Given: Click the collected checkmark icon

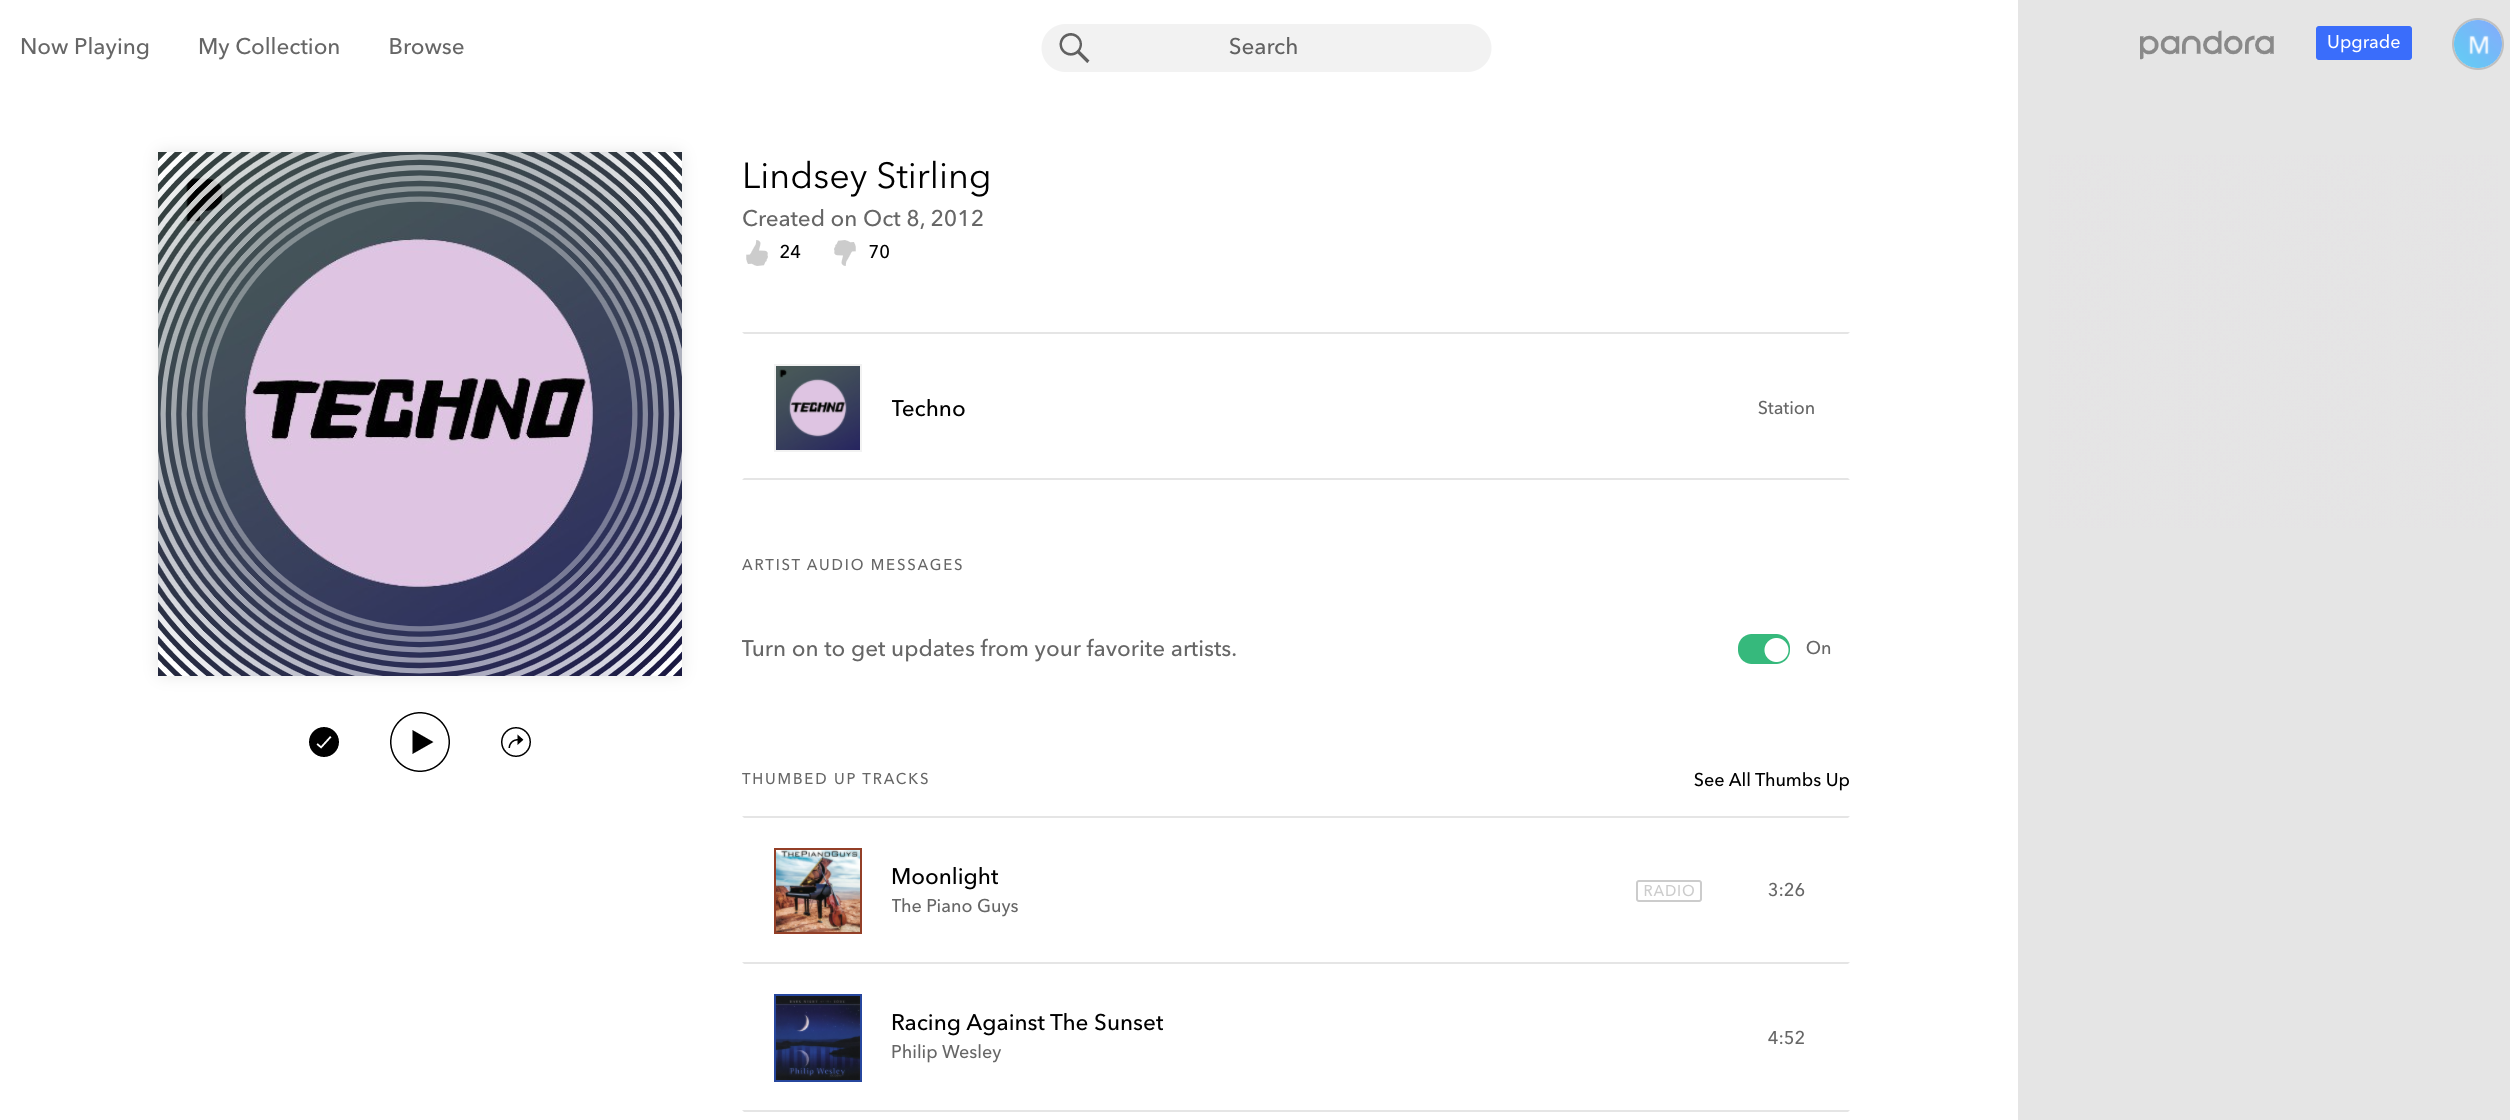Looking at the screenshot, I should click(x=323, y=741).
